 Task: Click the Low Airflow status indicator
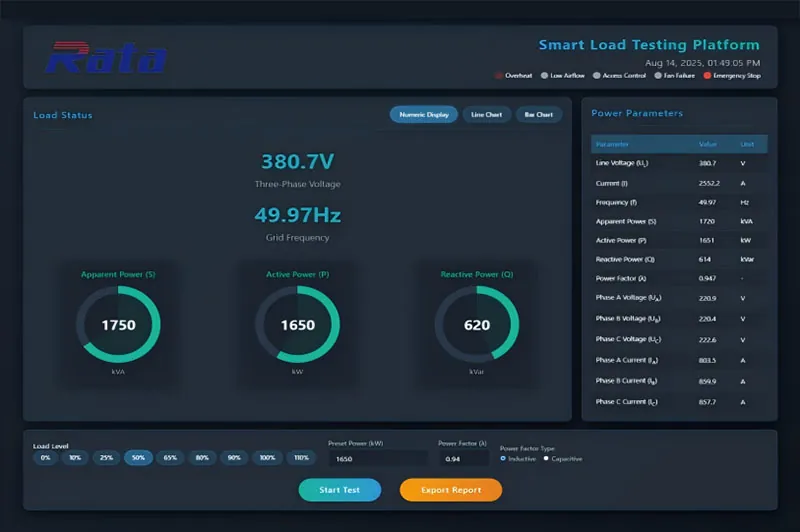pos(563,75)
